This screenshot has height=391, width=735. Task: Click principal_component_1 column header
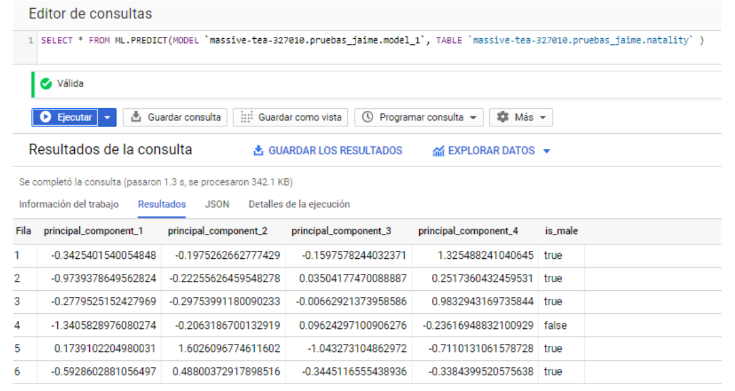coord(93,231)
